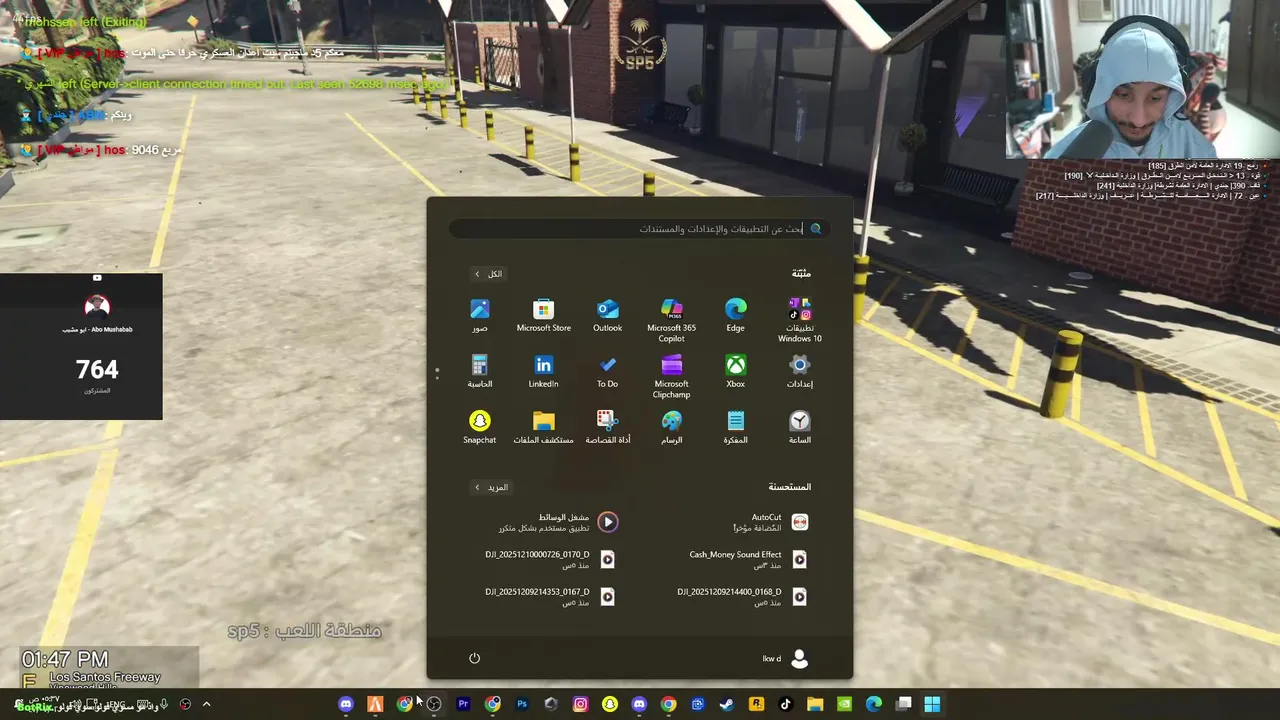Open Edge from the taskbar
The width and height of the screenshot is (1280, 720).
[x=874, y=704]
